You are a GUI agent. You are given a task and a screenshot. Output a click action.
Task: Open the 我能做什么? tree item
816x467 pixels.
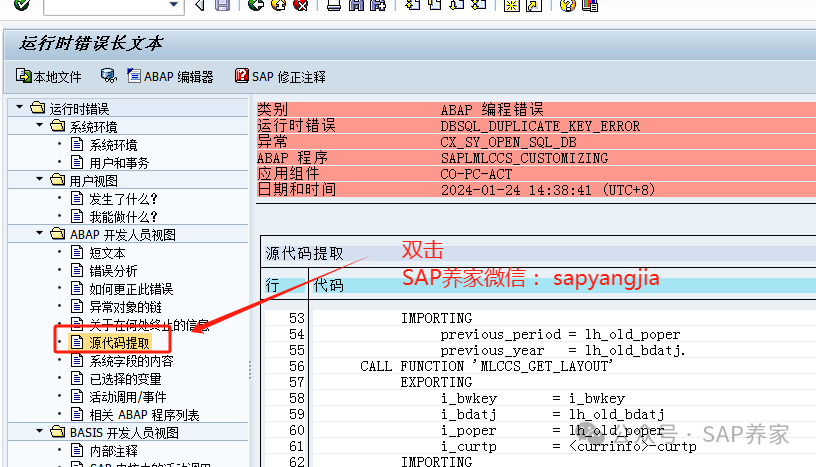coord(123,217)
